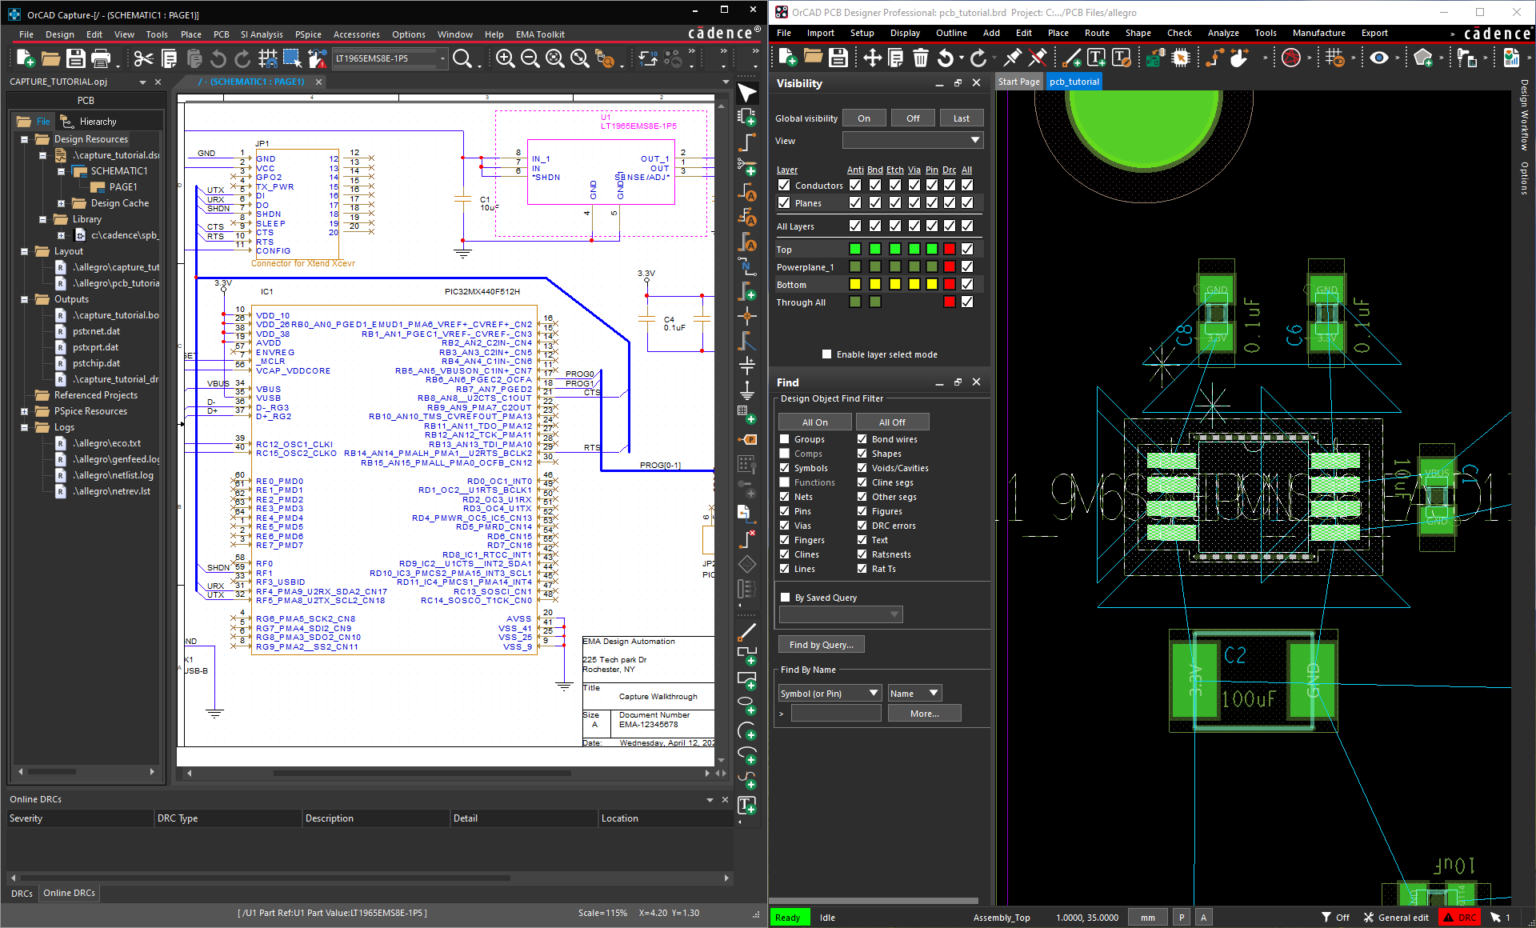Enable the Text filter in Find panel

click(864, 539)
